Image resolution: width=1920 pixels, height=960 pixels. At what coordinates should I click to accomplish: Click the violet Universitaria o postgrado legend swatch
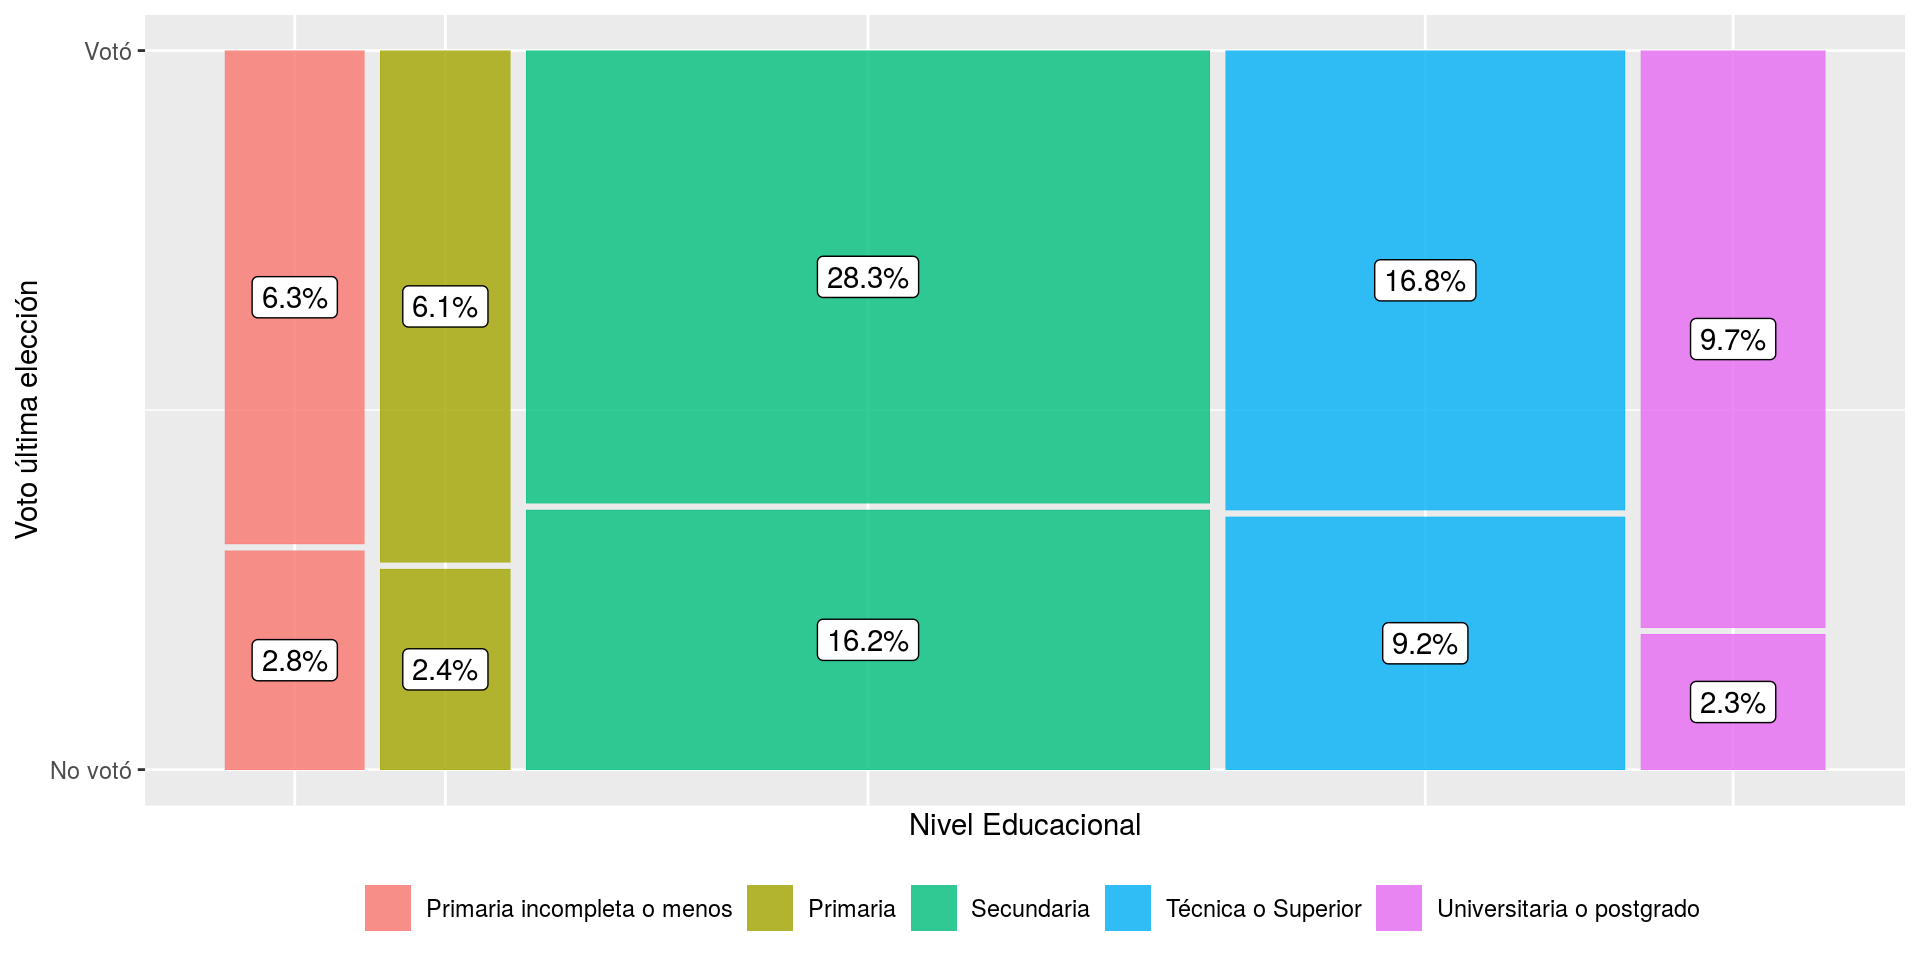pos(1399,908)
